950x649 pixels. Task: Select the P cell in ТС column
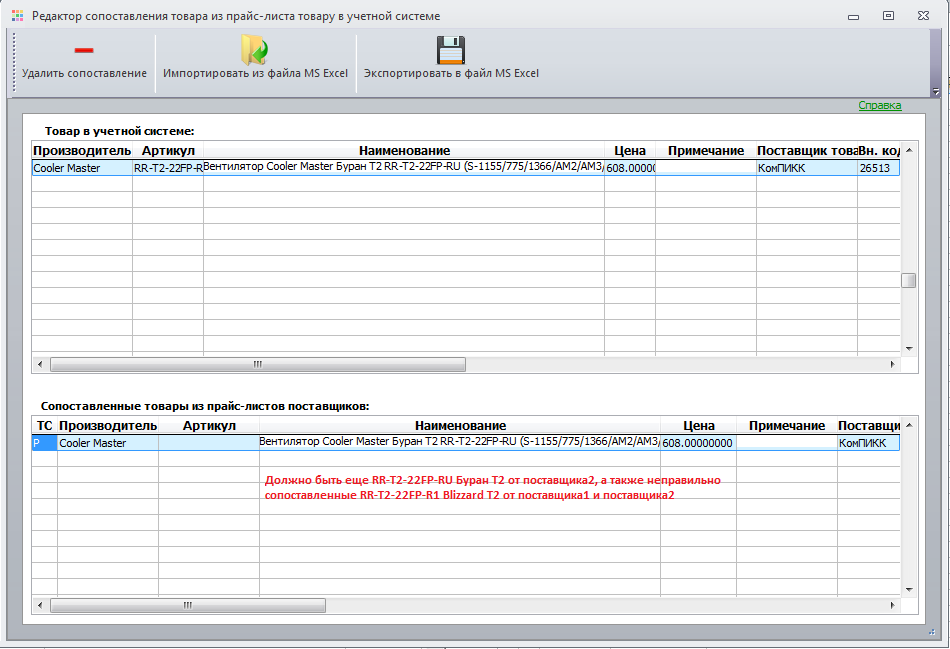coord(45,443)
